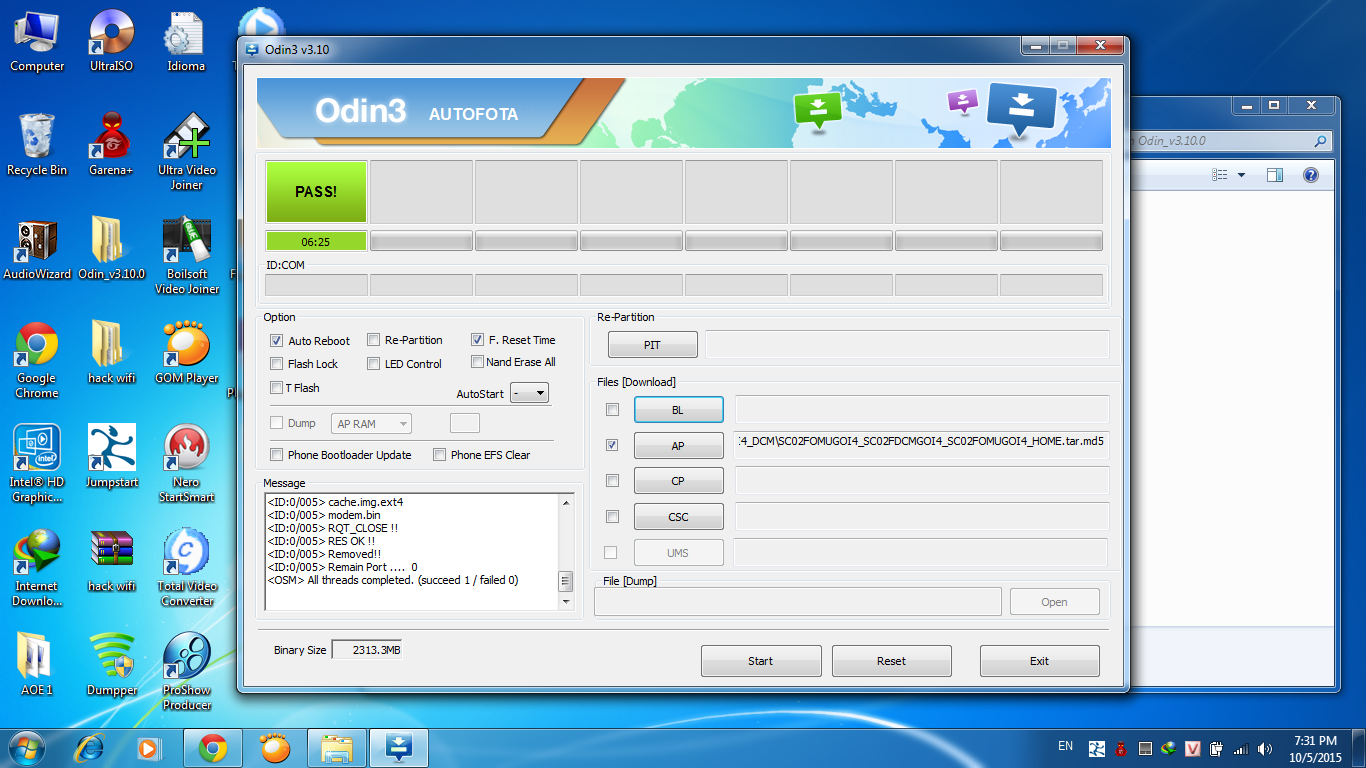This screenshot has height=768, width=1366.
Task: Open the Computer desktop icon
Action: [37, 42]
